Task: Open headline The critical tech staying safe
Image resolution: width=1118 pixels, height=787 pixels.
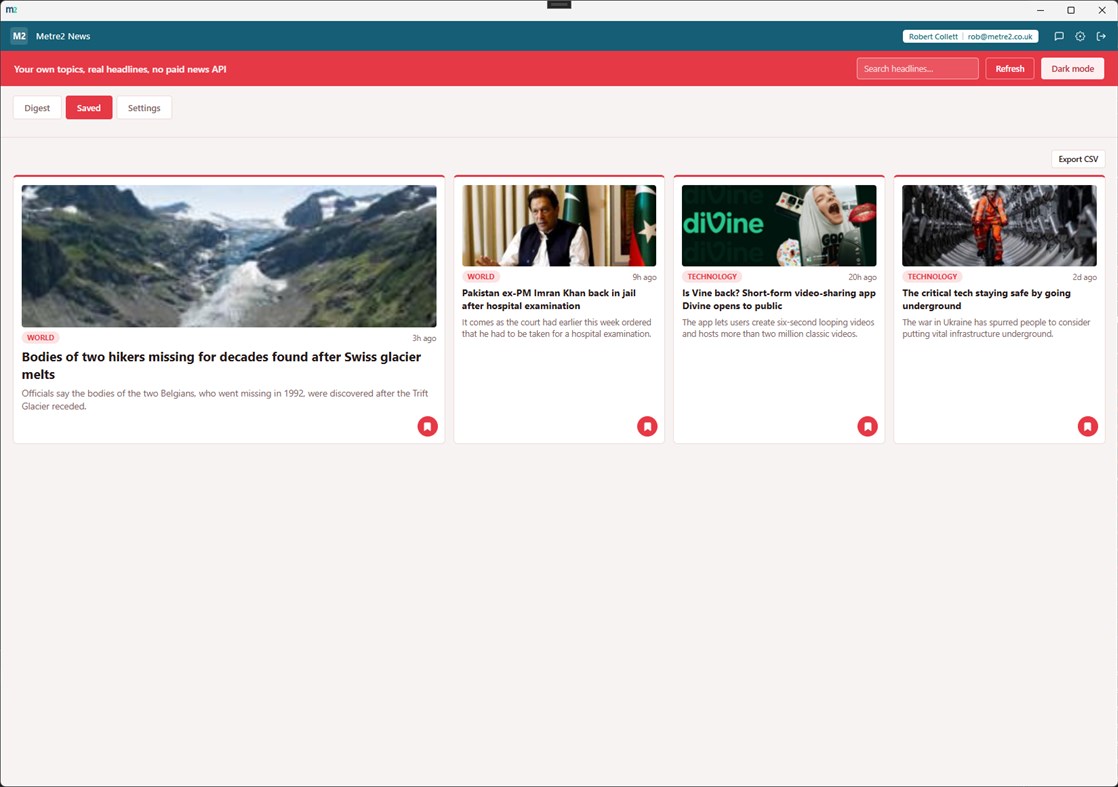Action: (x=987, y=299)
